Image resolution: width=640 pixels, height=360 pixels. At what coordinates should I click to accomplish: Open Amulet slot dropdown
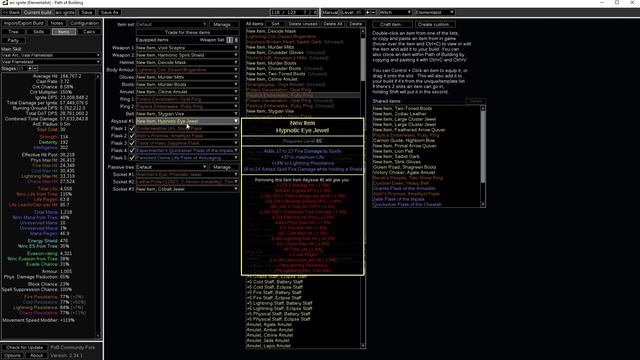tap(187, 92)
